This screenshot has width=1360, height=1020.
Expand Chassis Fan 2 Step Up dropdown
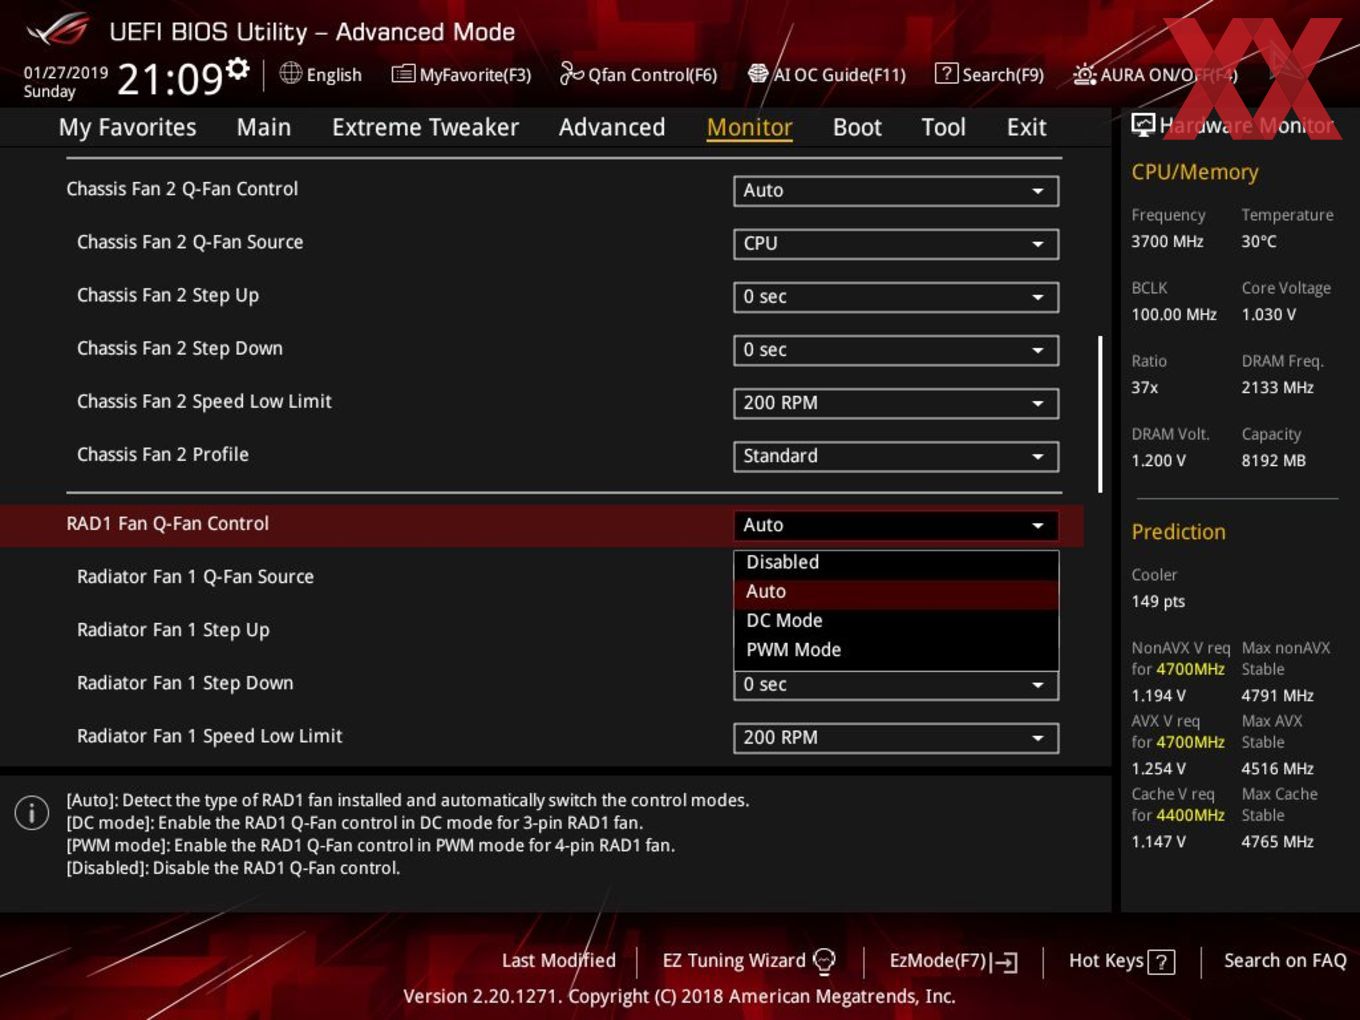tap(896, 296)
